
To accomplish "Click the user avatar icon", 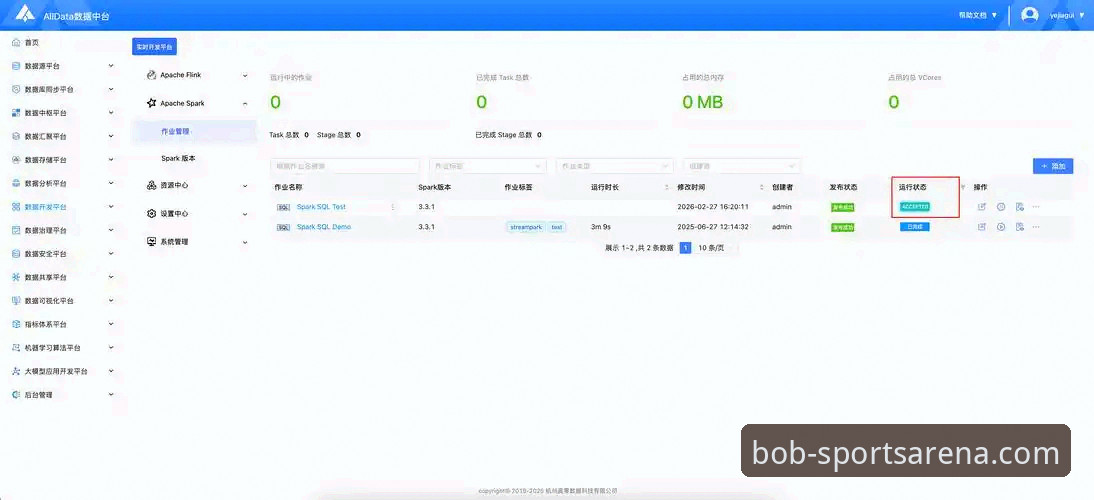I will (x=1030, y=15).
